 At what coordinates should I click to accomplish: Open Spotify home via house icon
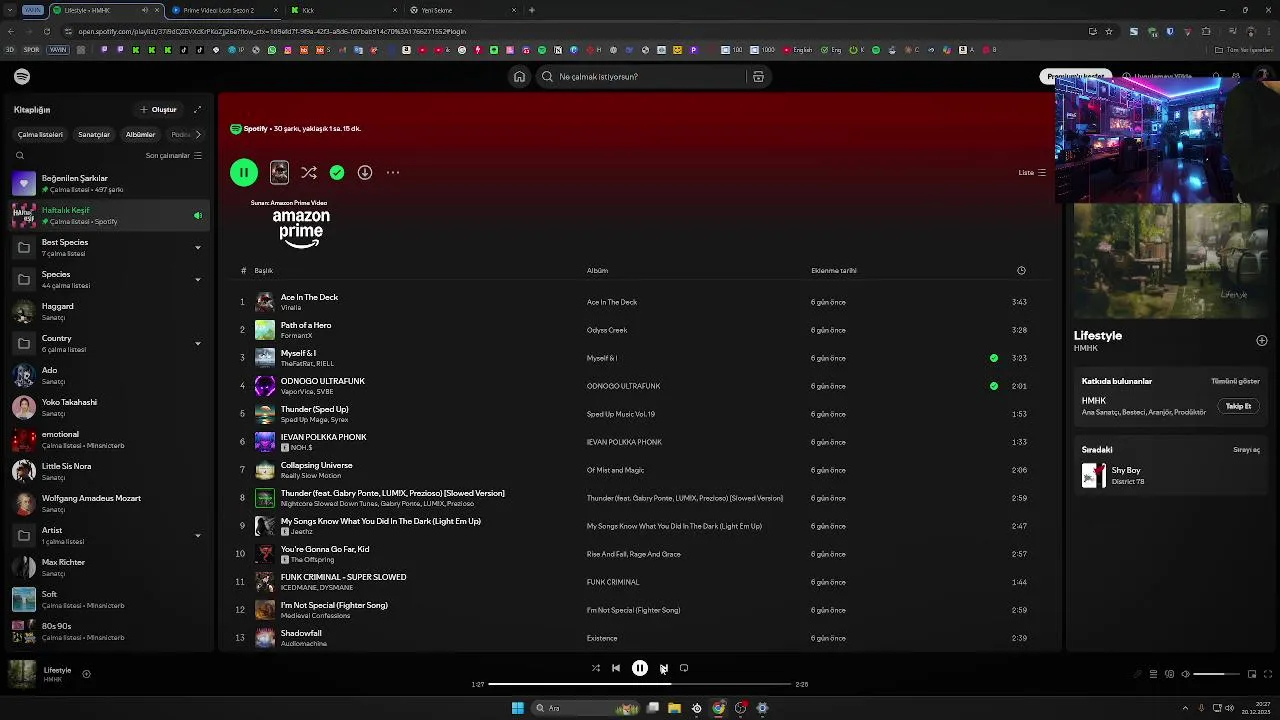(519, 77)
